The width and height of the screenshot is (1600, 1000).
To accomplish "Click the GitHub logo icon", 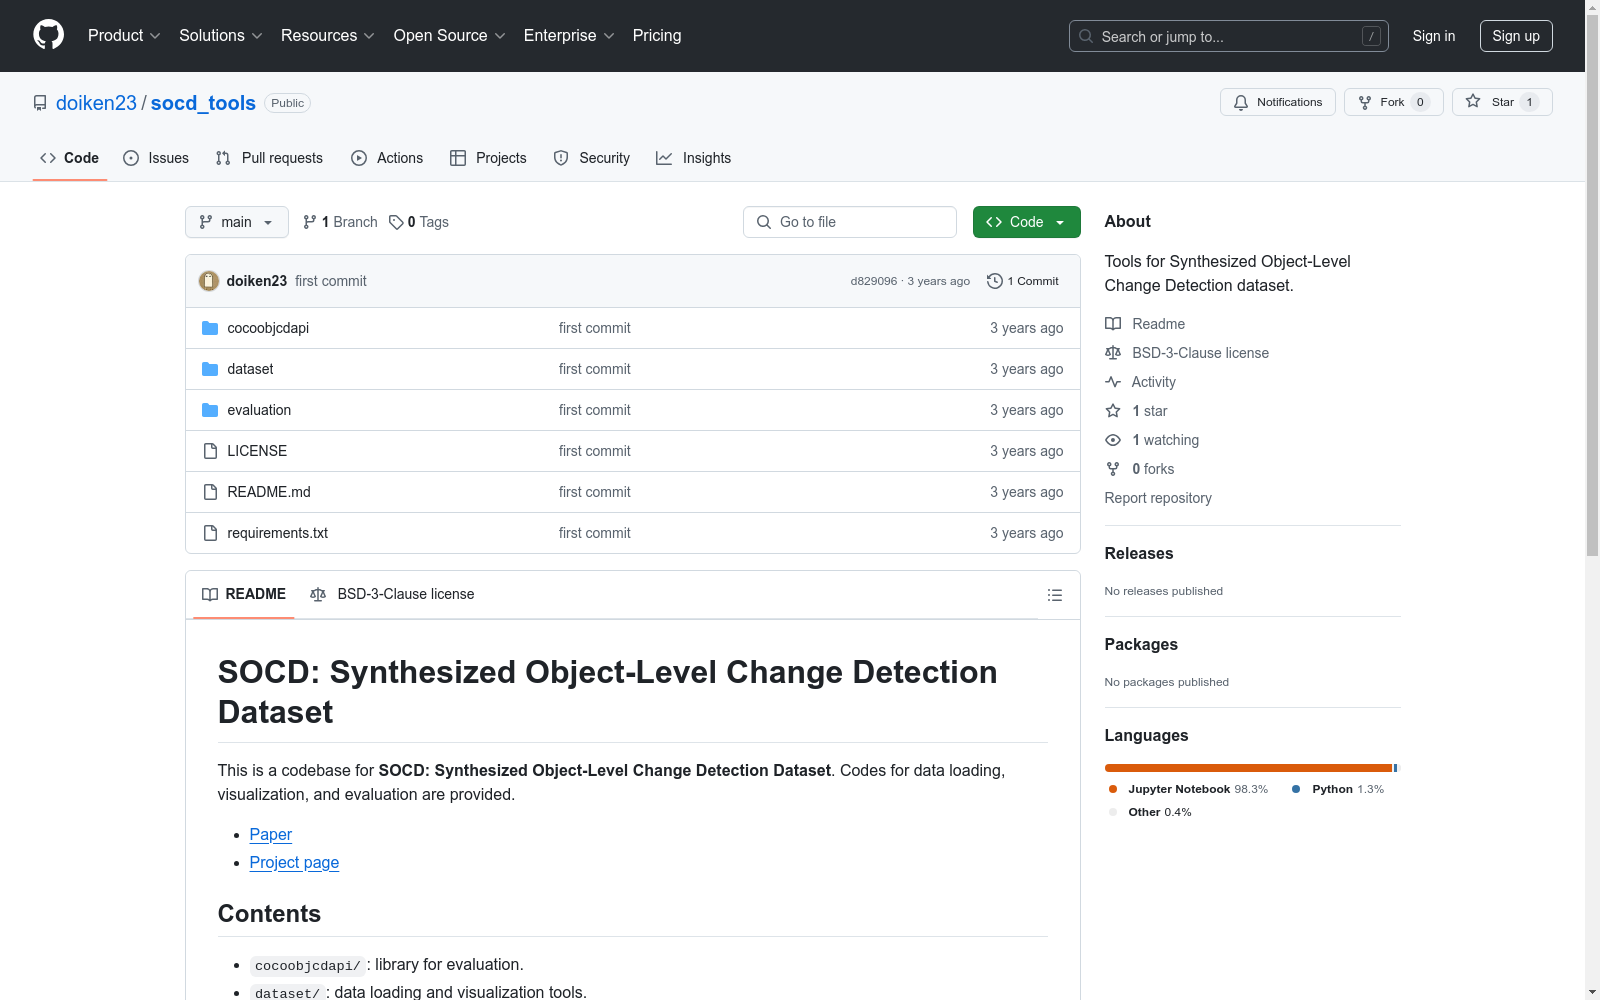I will [48, 35].
